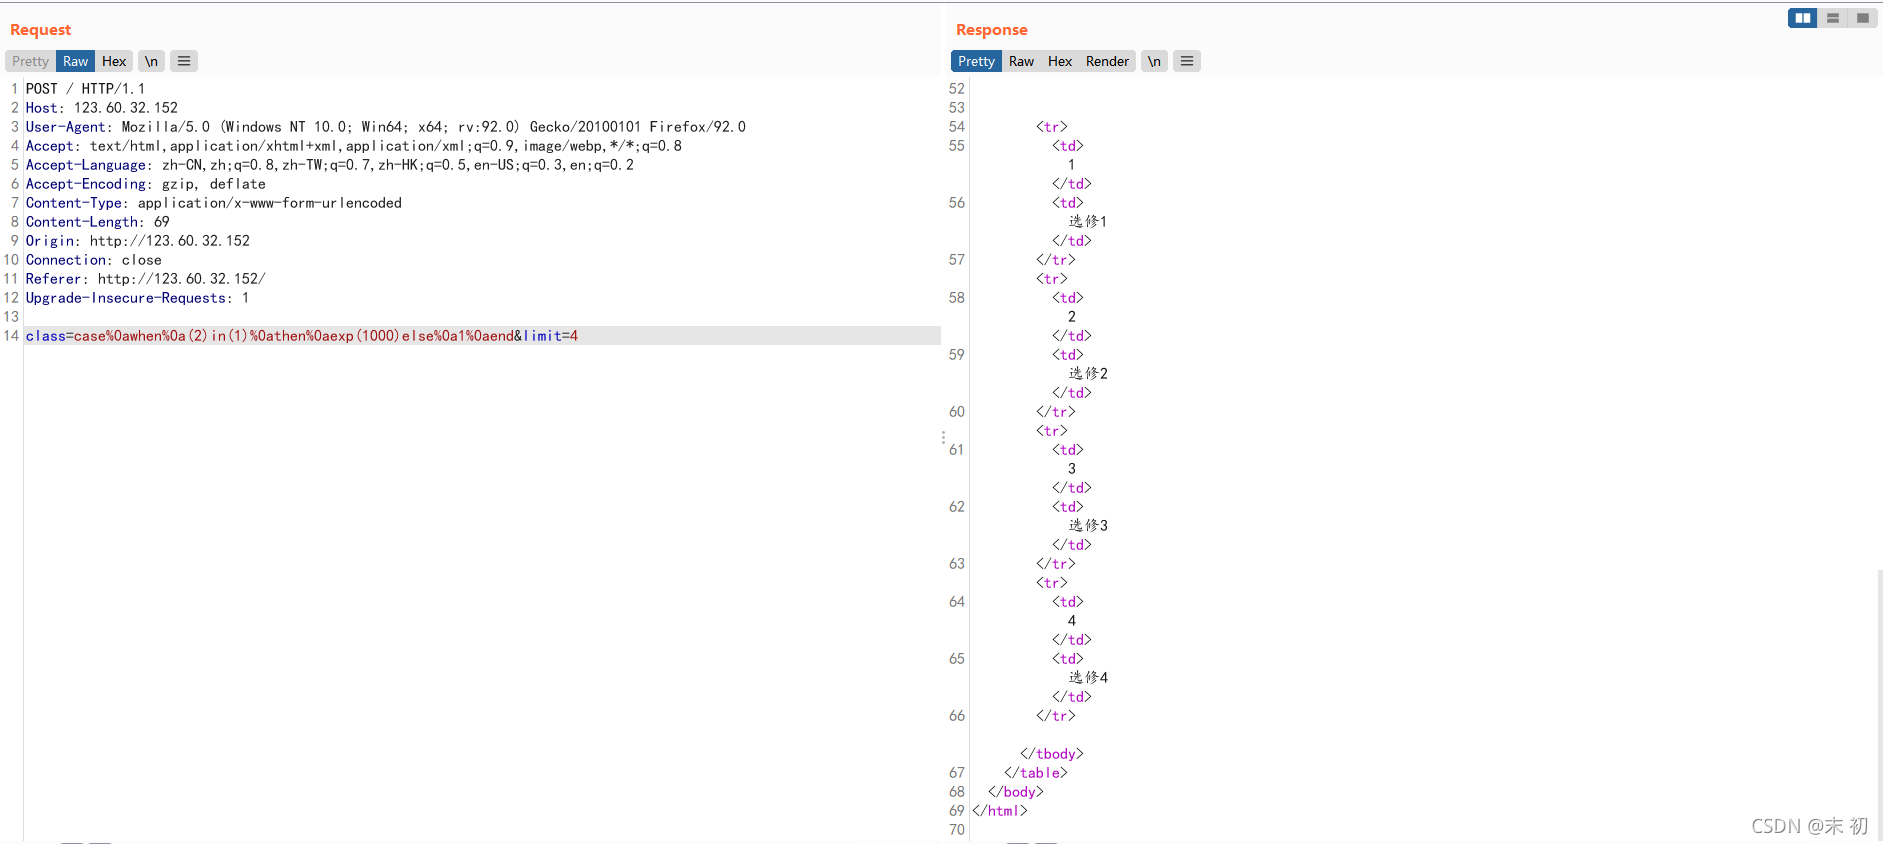Open the Request Hex tab

pos(114,61)
